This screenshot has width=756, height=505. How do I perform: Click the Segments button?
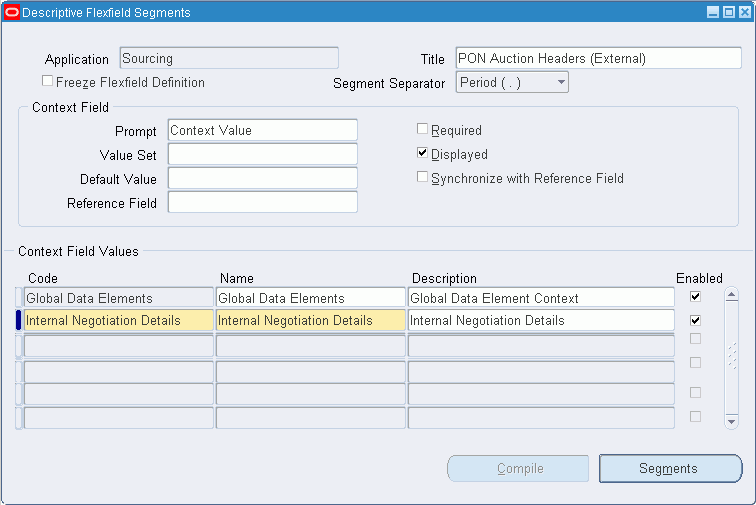click(x=670, y=468)
